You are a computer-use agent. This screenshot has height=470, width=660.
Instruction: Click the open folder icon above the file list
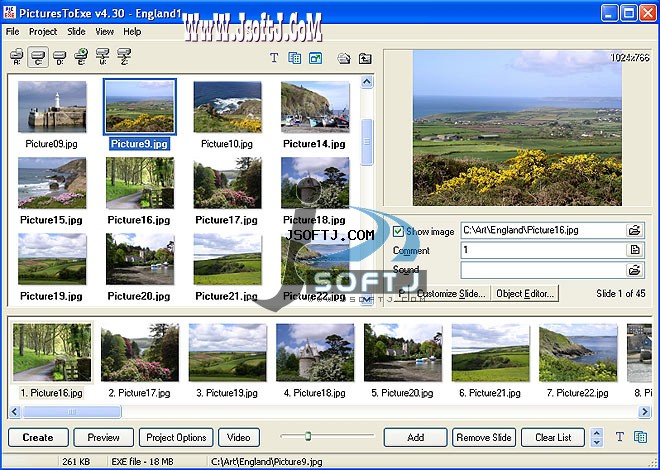pos(344,58)
